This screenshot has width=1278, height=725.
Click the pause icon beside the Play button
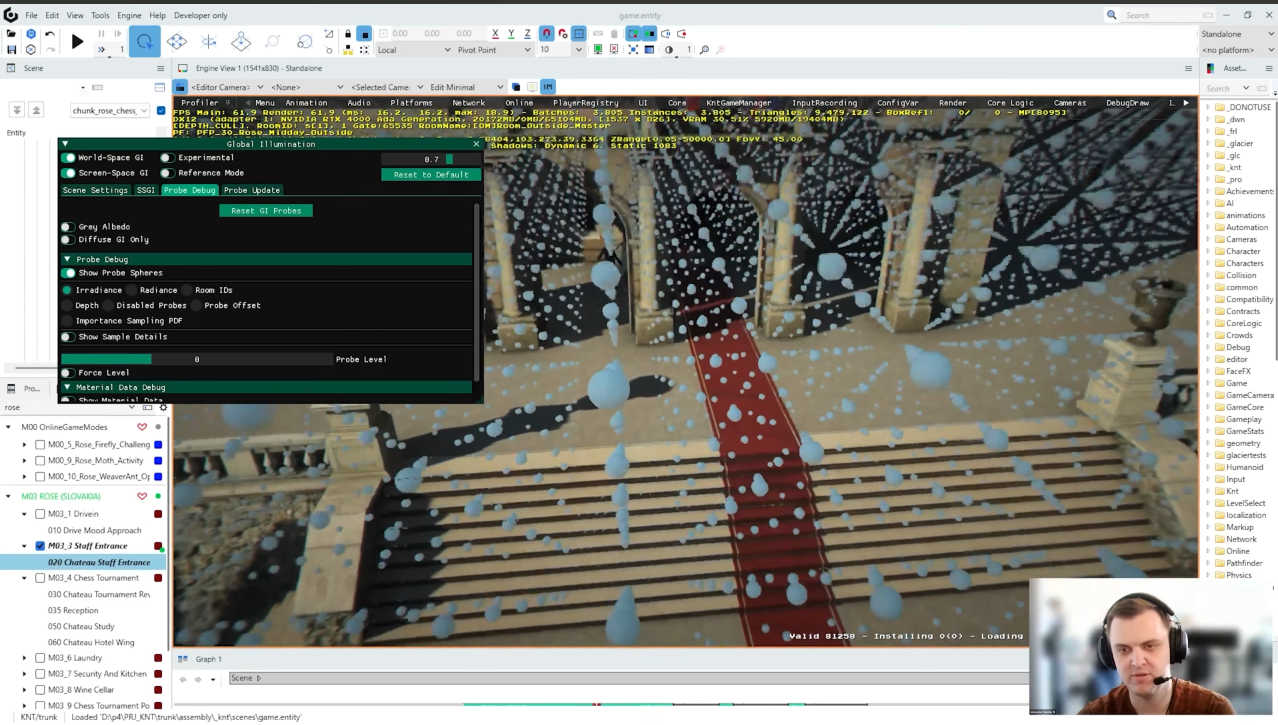pyautogui.click(x=101, y=34)
